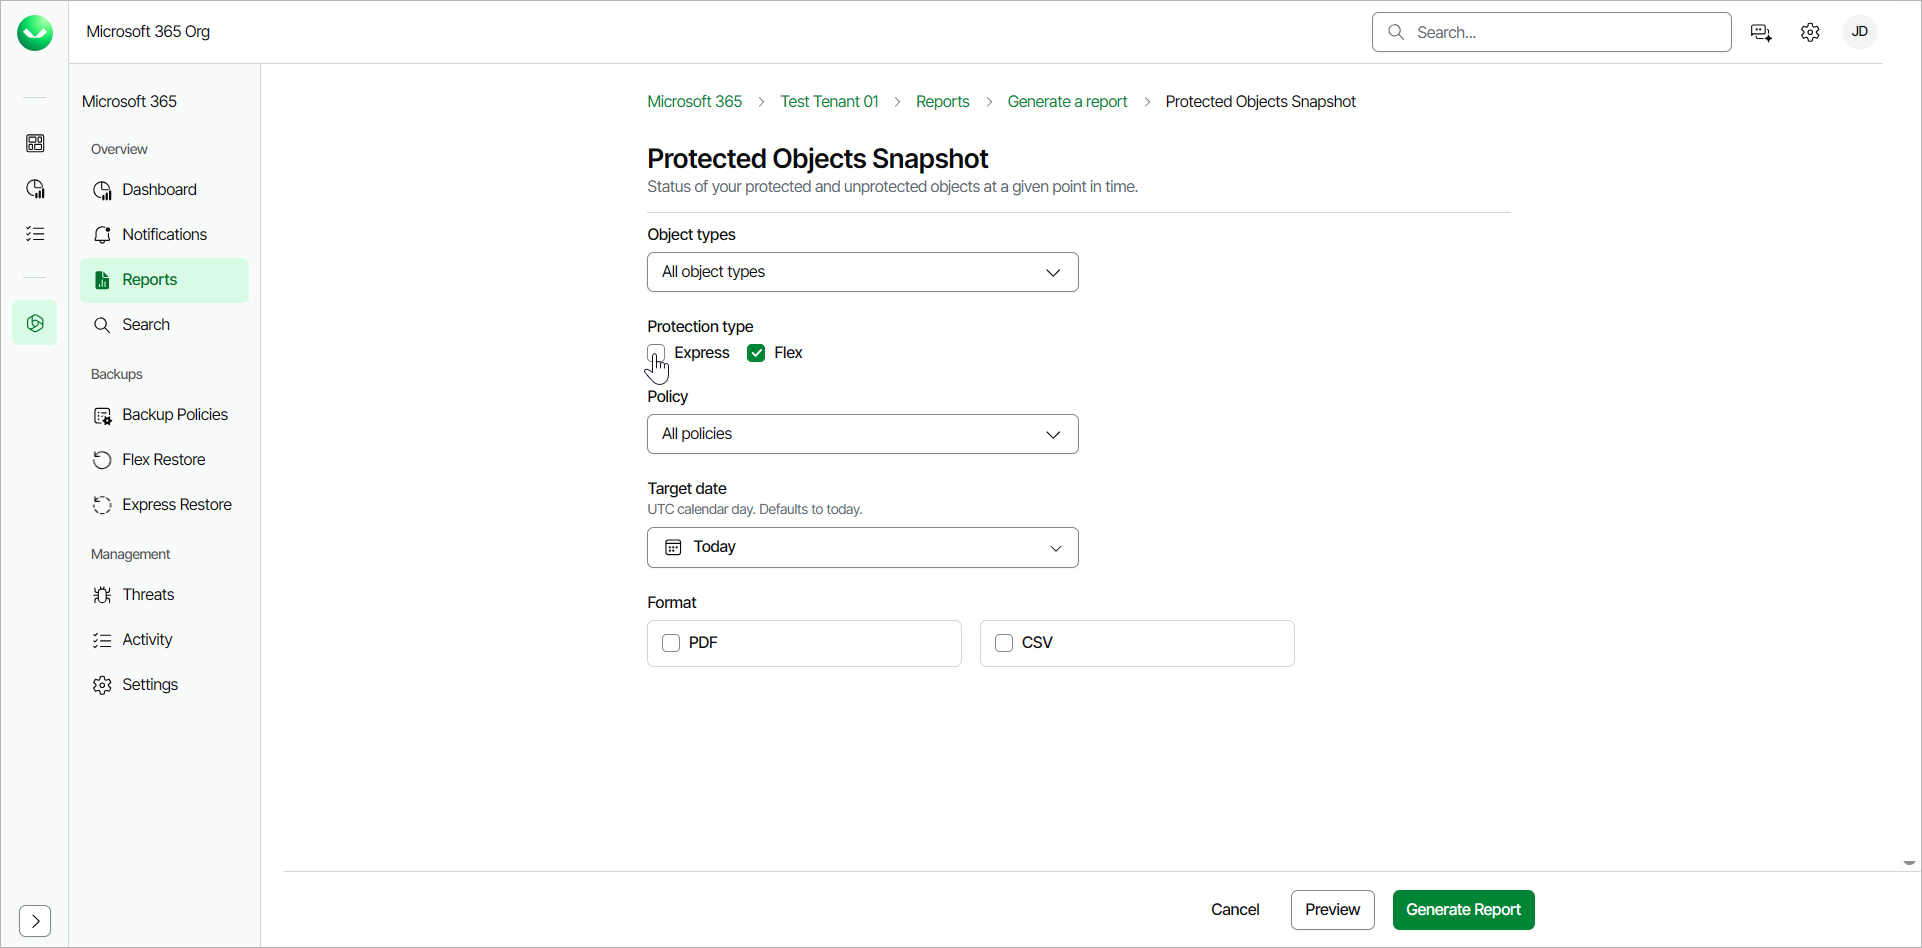Open the messages icon next to search
The image size is (1922, 948).
1761,33
